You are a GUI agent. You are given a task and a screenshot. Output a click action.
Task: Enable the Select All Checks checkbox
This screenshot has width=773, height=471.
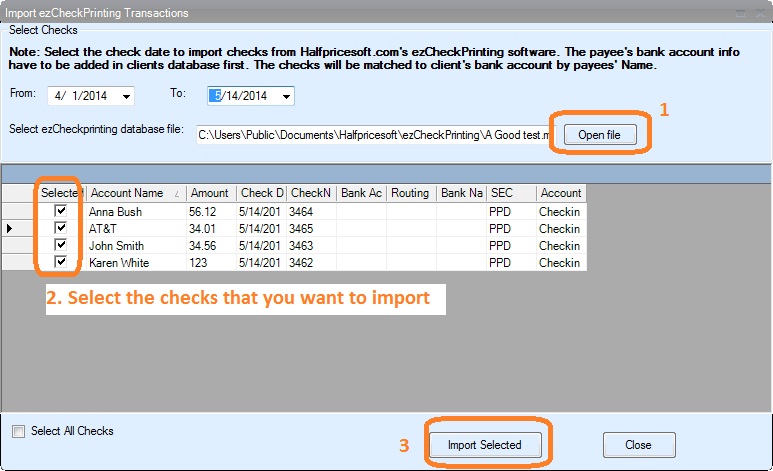[x=19, y=432]
